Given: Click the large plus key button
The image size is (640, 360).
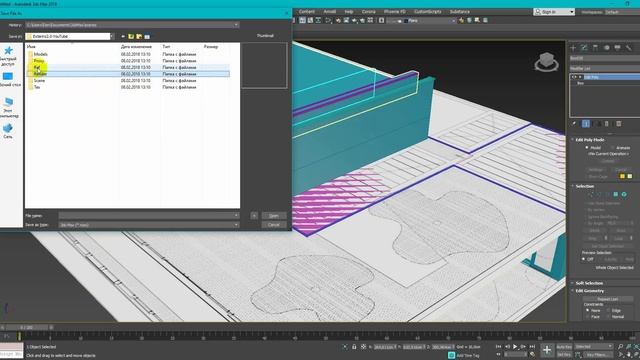Looking at the screenshot, I should point(547,350).
